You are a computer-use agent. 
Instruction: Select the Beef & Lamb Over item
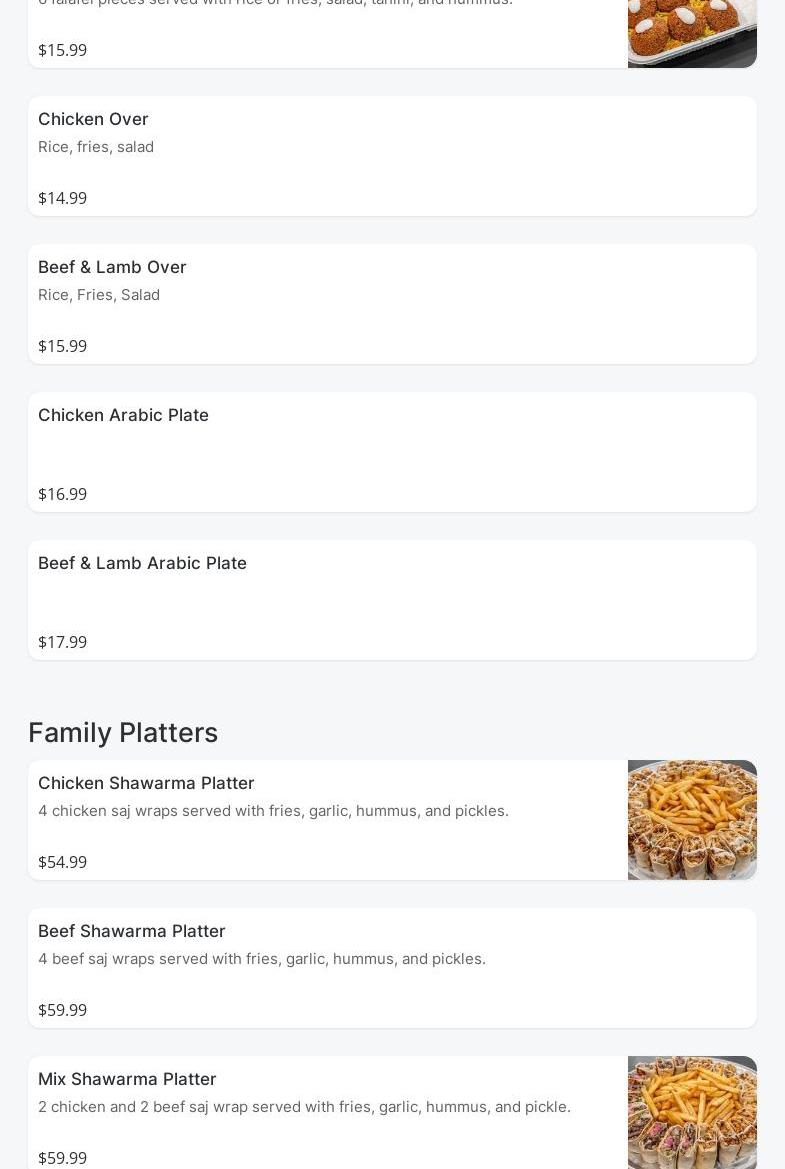coord(392,304)
